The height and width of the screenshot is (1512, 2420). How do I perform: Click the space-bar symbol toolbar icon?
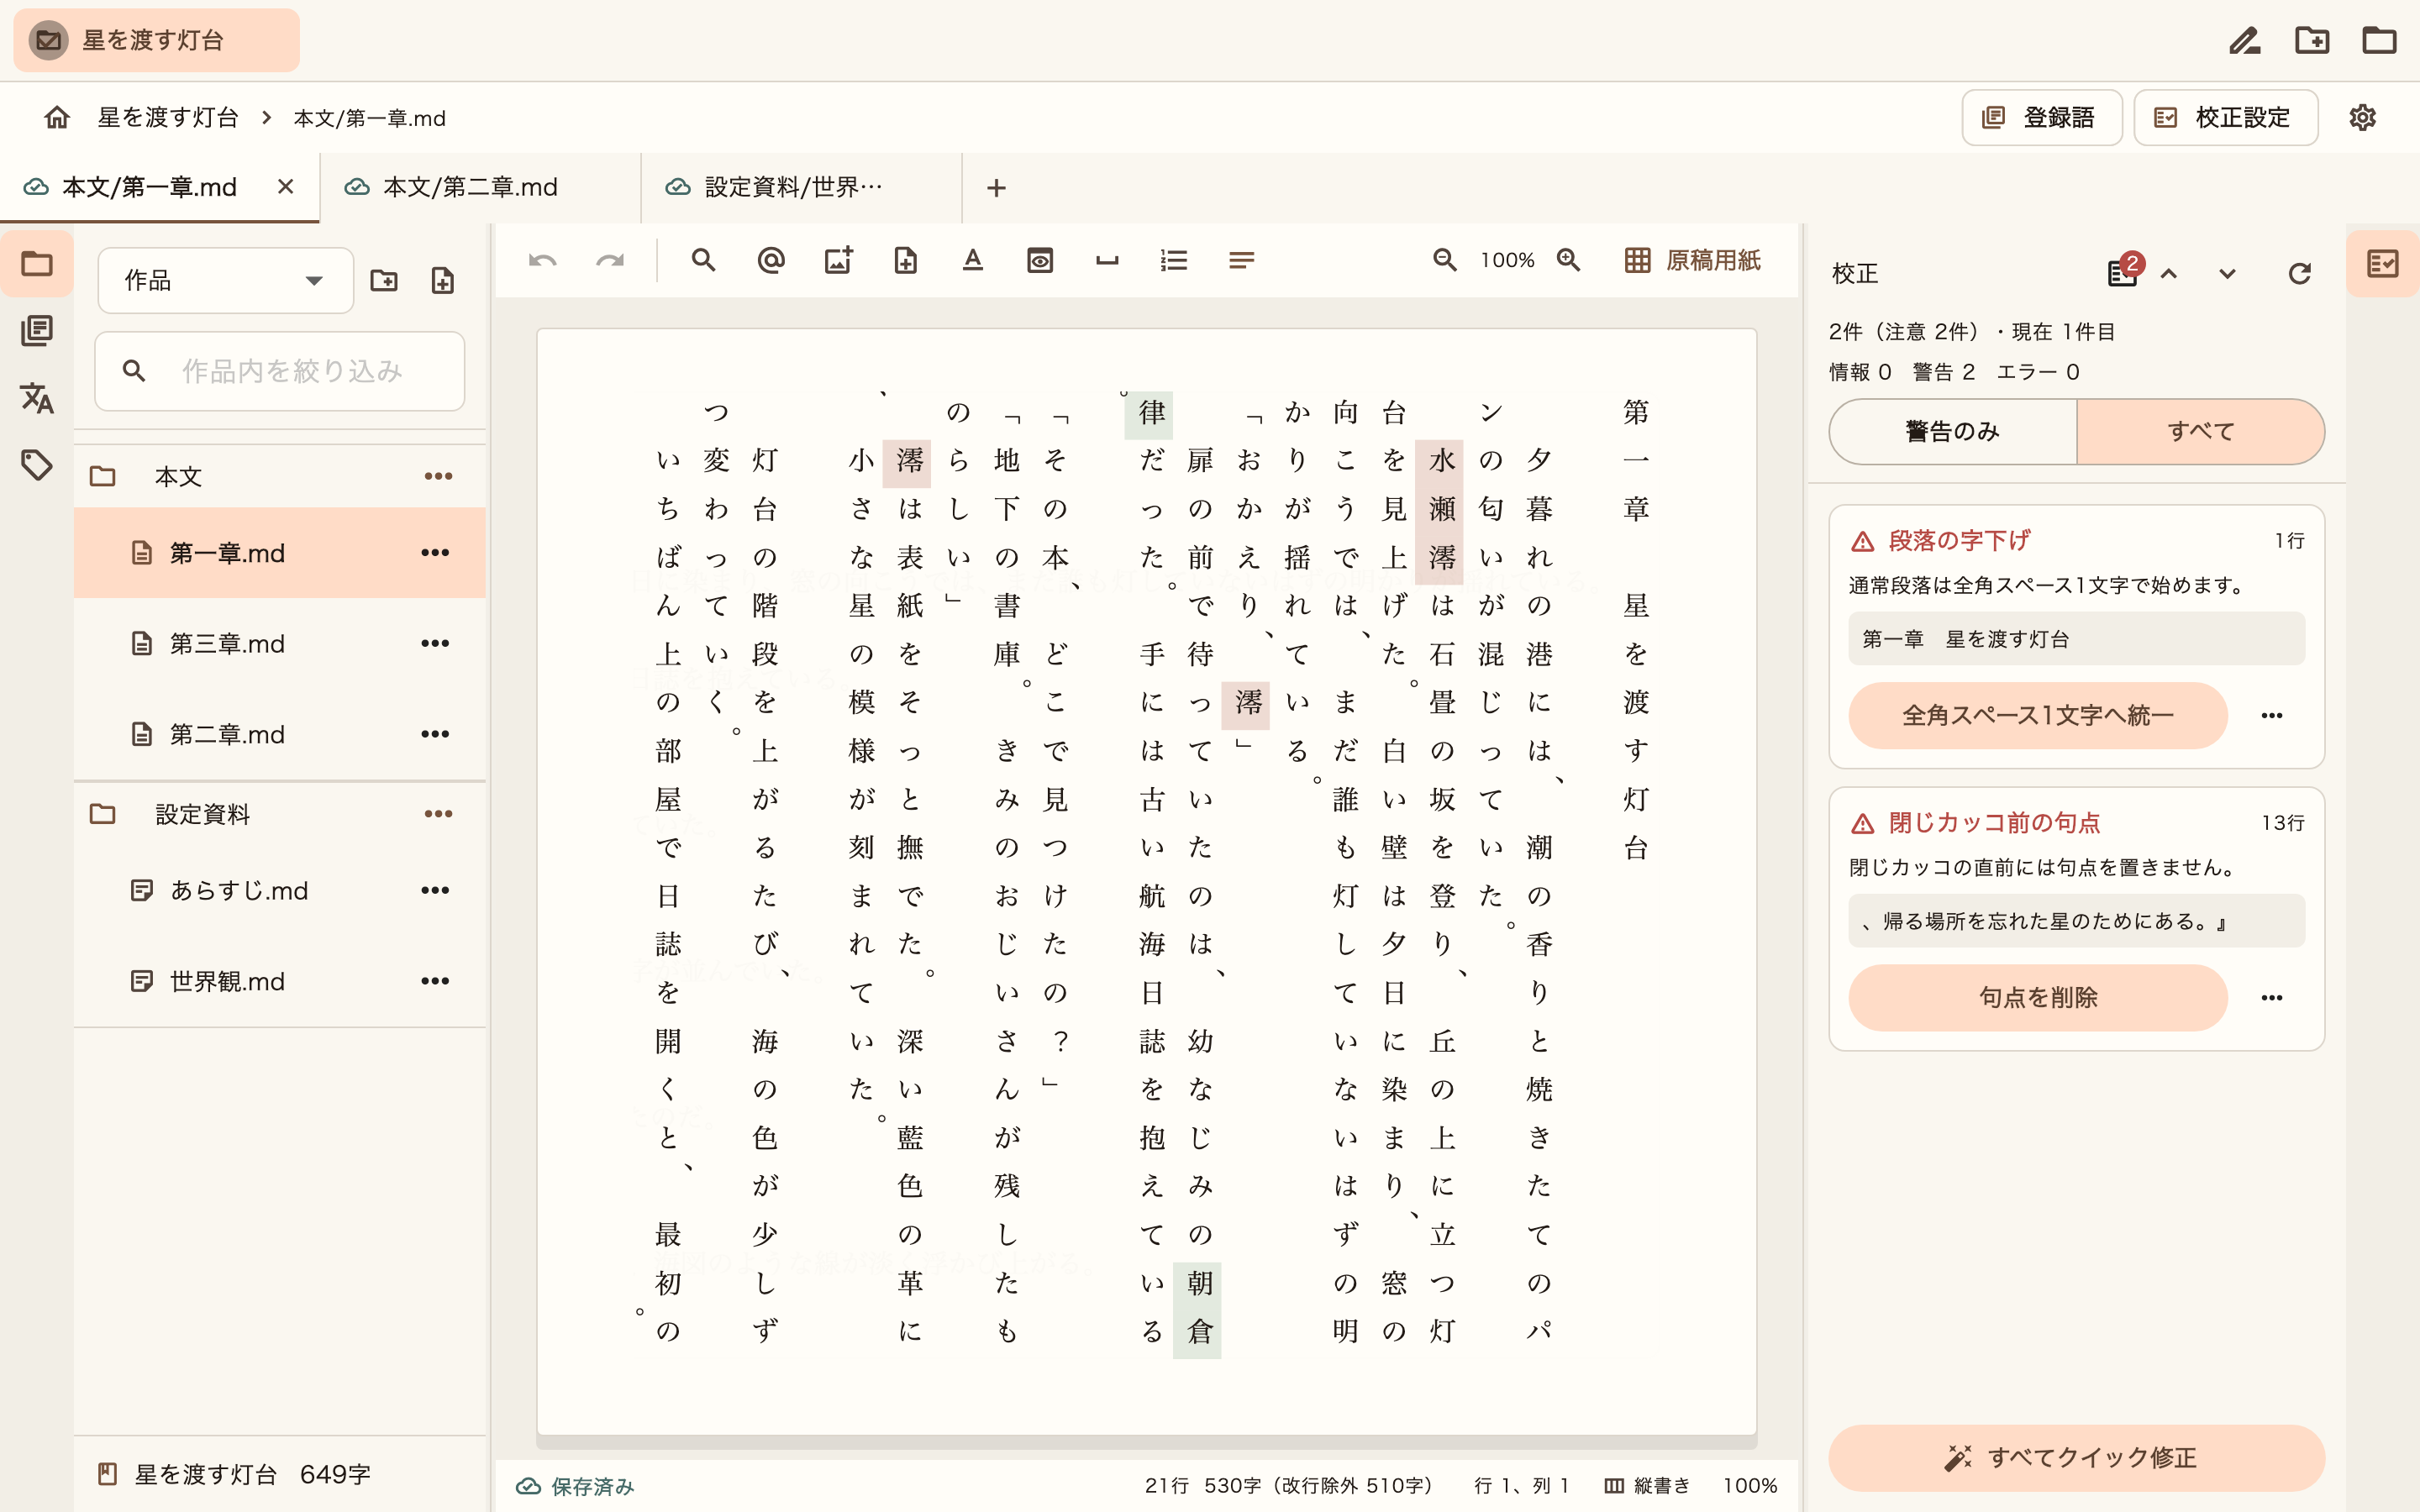pos(1107,261)
